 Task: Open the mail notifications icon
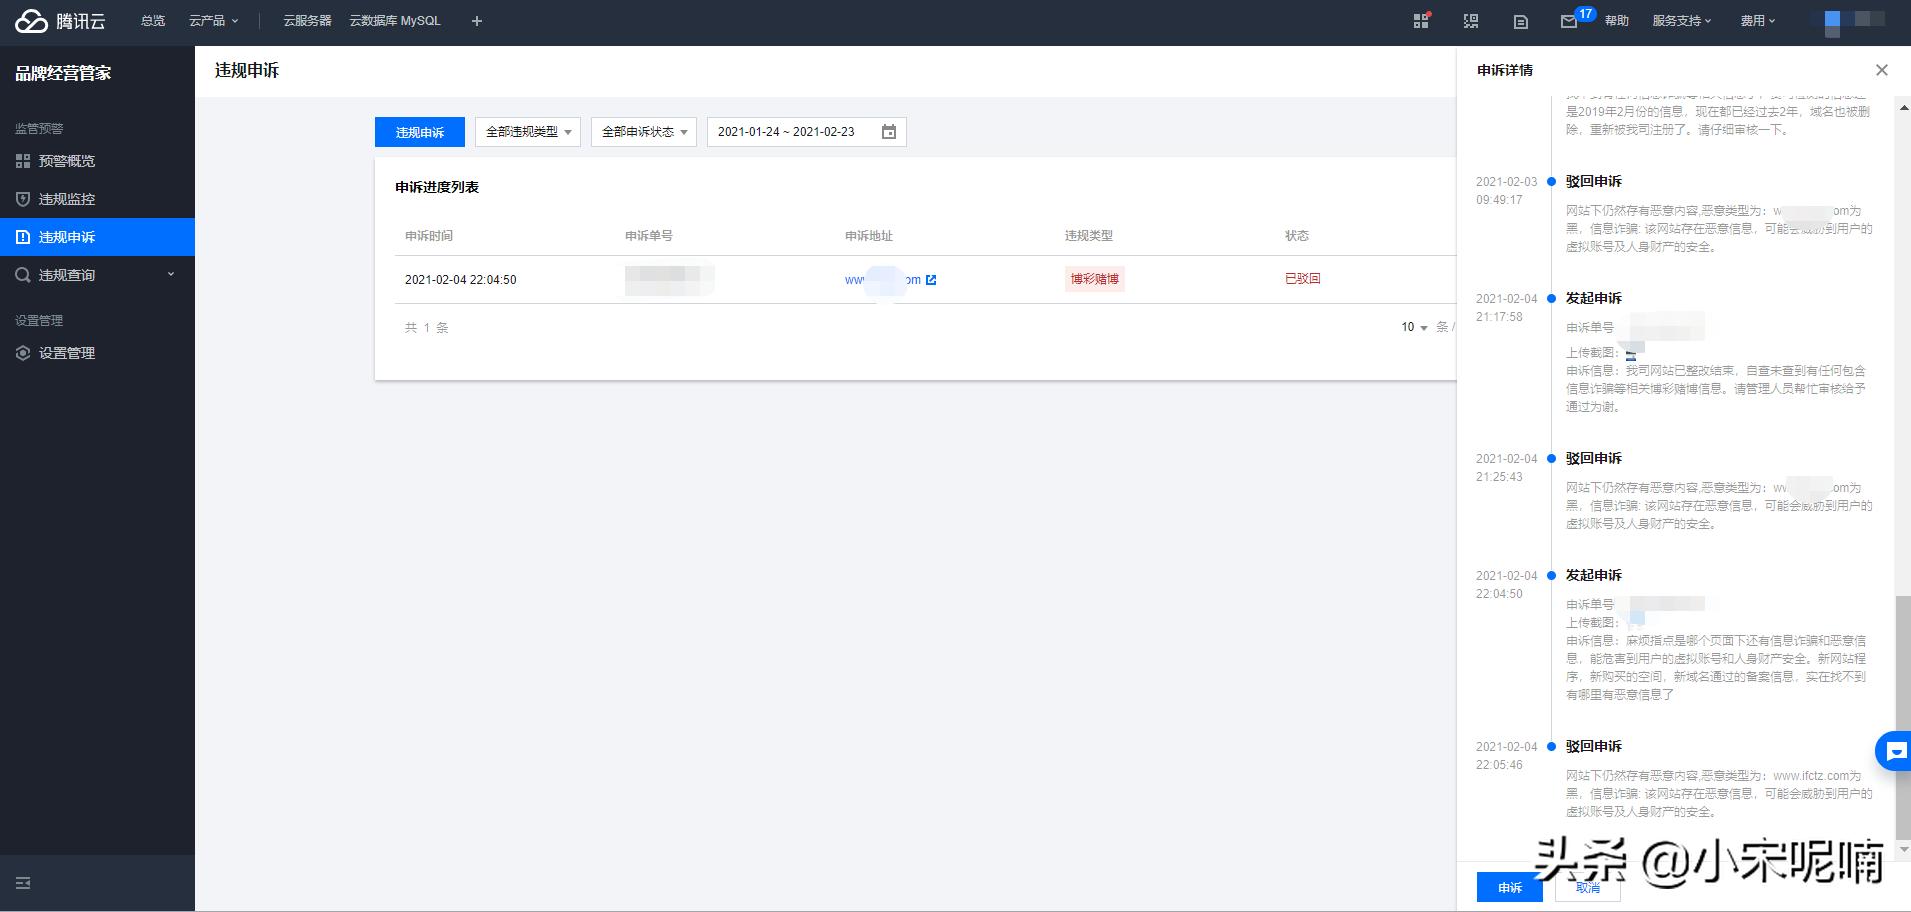click(1569, 21)
